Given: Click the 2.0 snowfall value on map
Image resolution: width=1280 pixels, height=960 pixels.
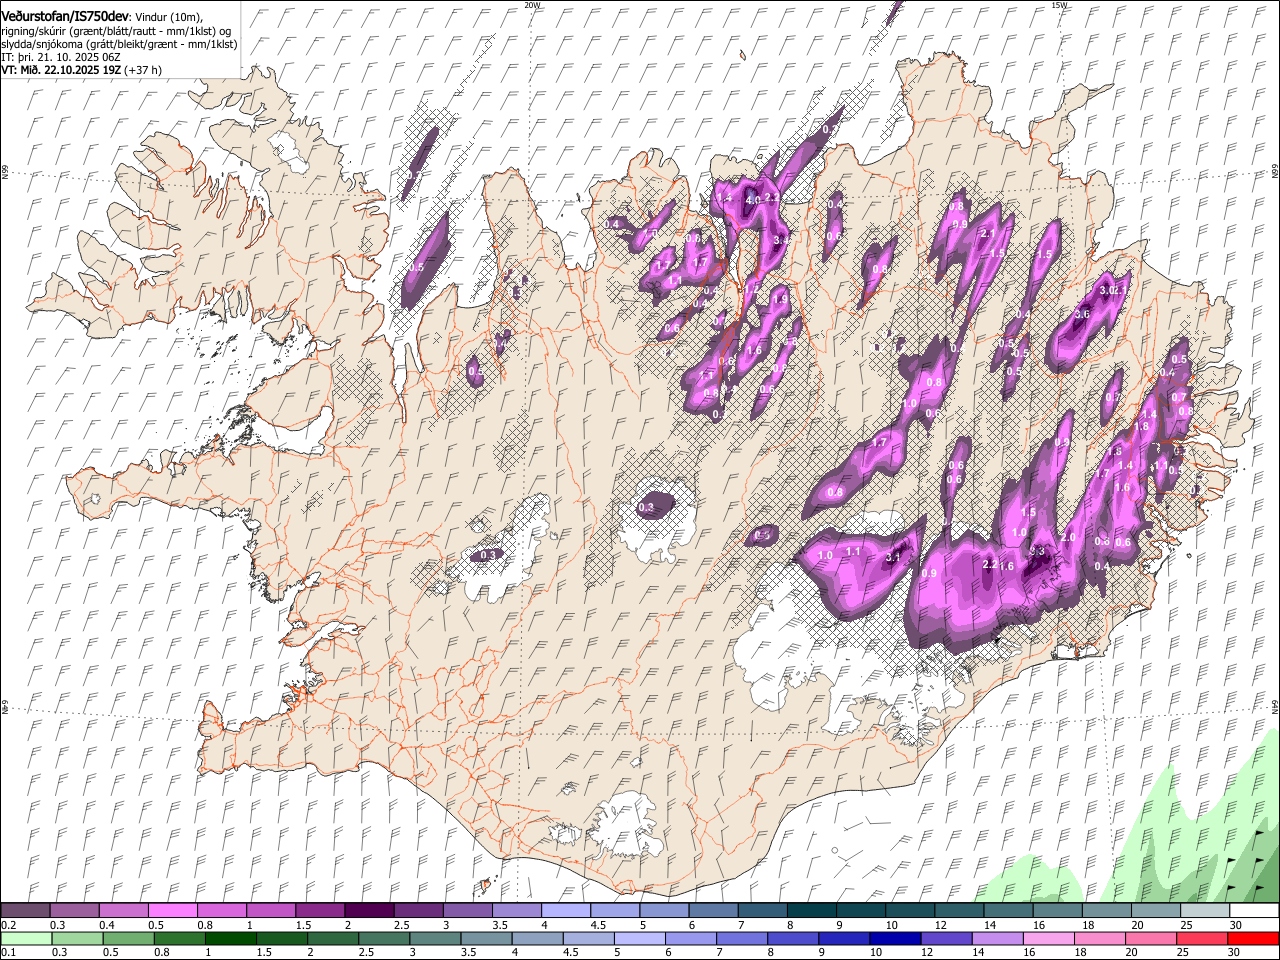Looking at the screenshot, I should 1067,537.
